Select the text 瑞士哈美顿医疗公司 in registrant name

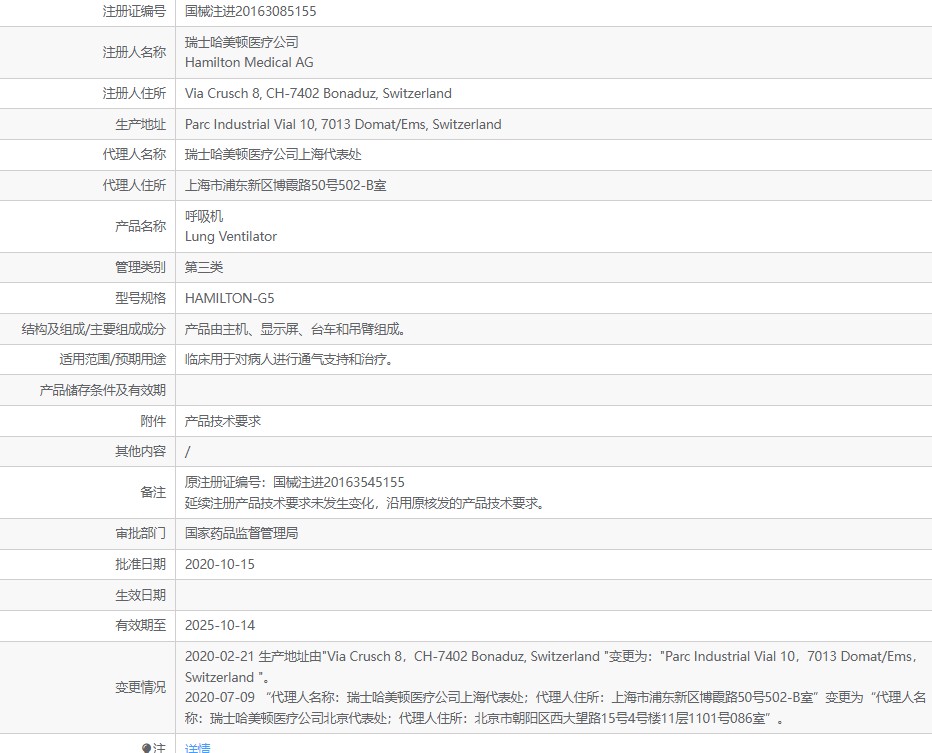point(241,42)
